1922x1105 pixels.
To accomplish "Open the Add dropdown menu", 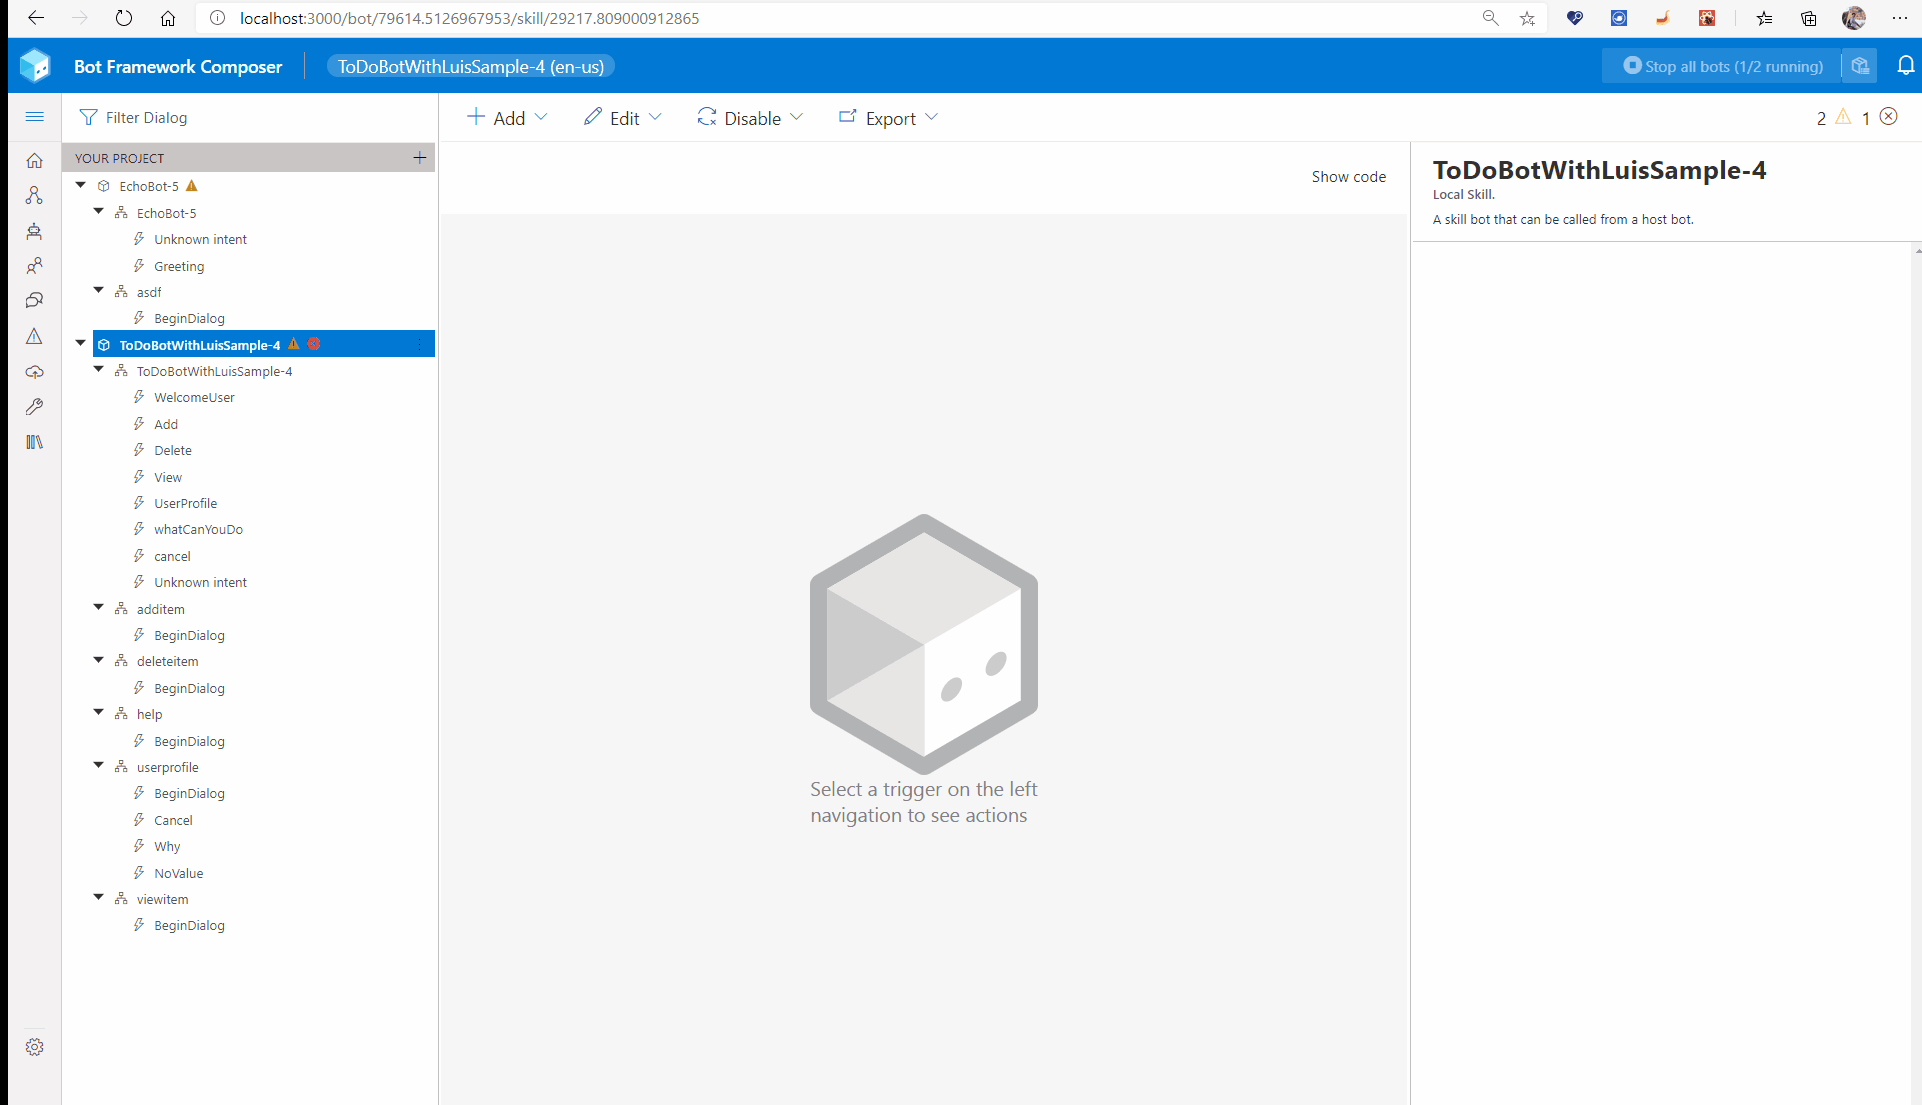I will point(507,117).
